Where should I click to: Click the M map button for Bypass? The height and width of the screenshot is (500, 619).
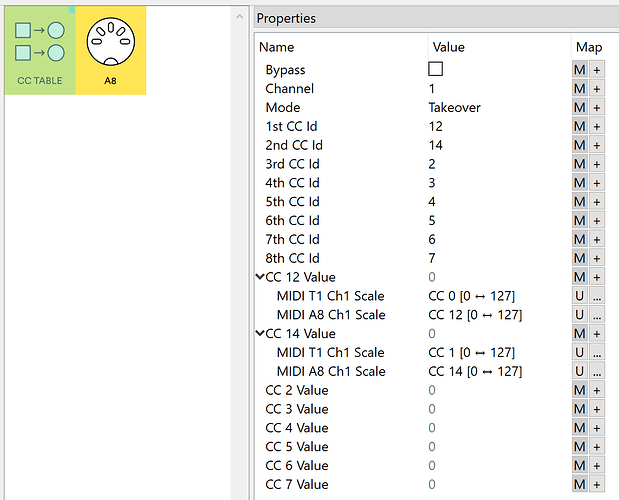pyautogui.click(x=579, y=70)
